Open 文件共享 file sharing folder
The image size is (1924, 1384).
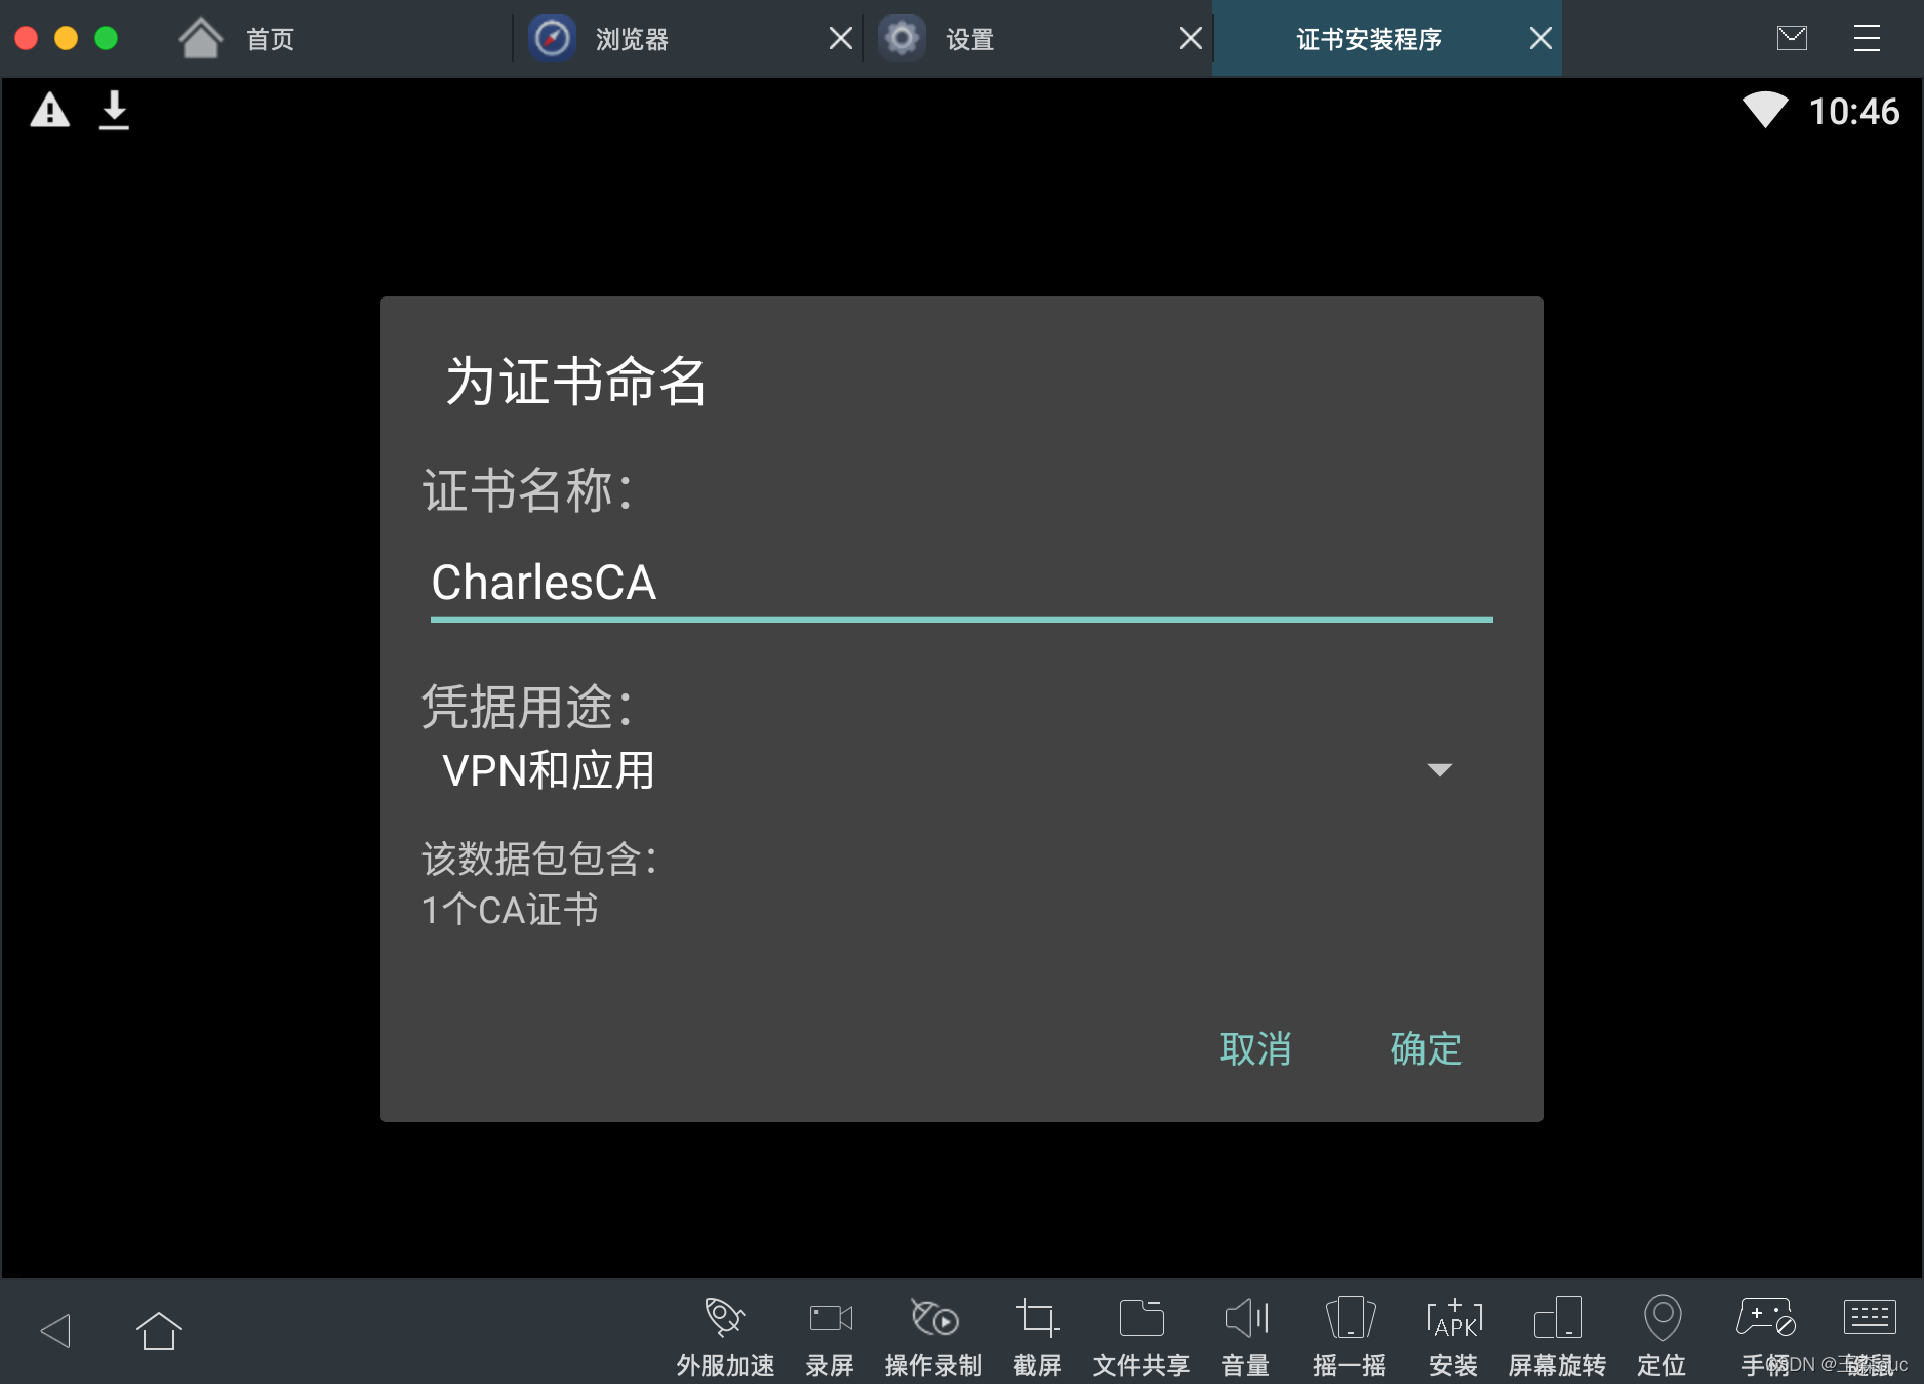click(x=1141, y=1319)
